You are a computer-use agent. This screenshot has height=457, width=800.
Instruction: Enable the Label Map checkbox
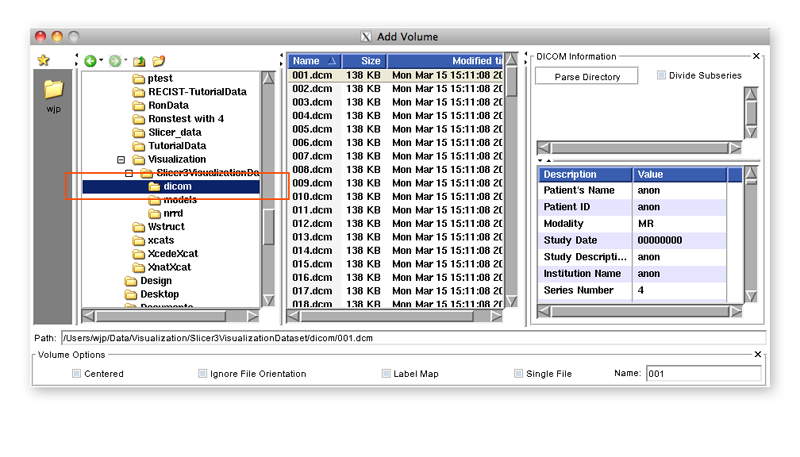pos(386,373)
